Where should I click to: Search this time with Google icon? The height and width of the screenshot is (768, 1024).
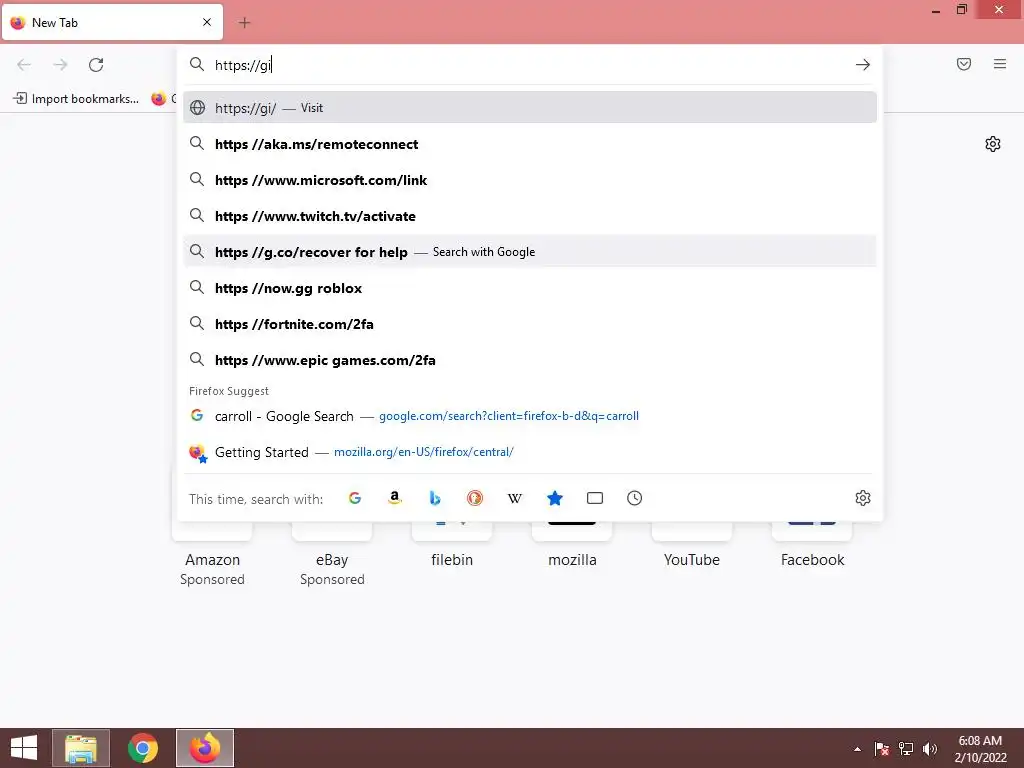pos(355,498)
